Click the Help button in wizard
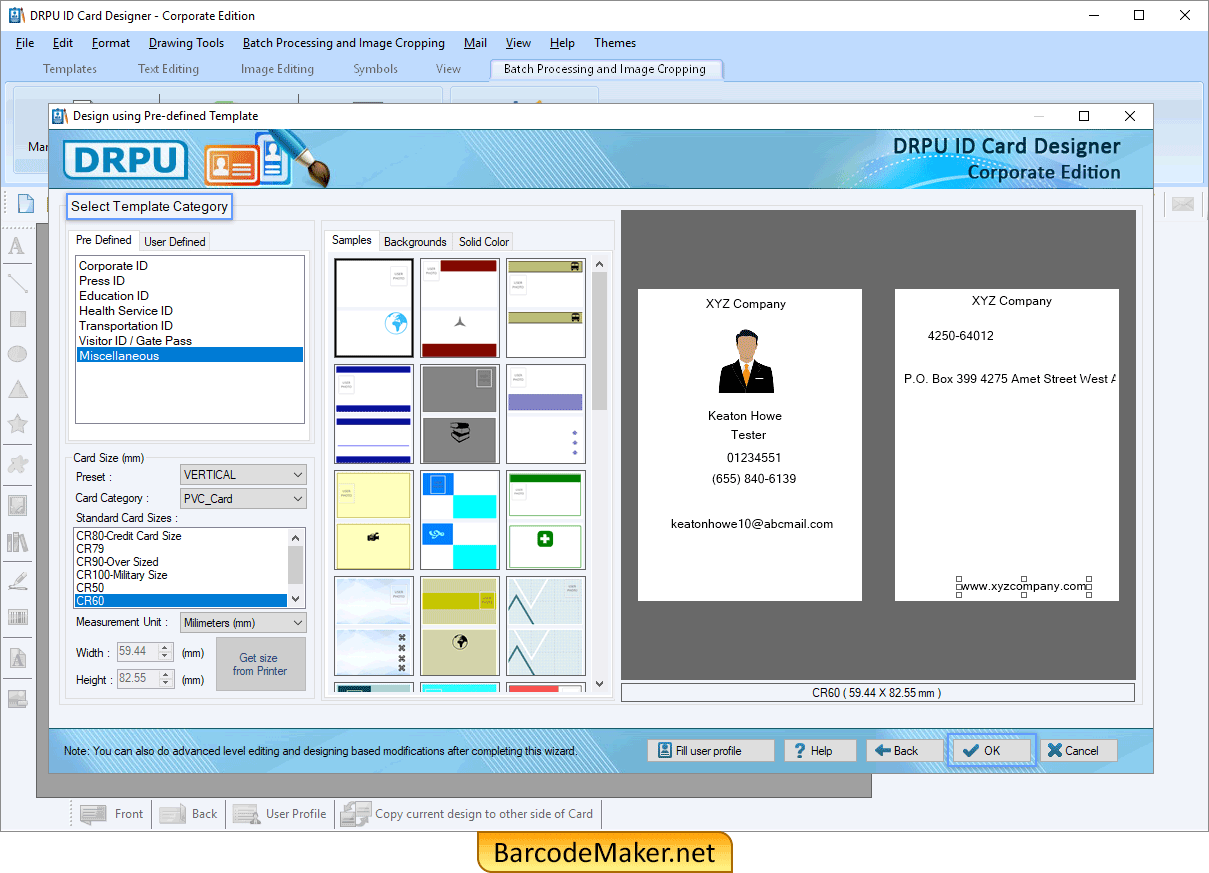 click(x=820, y=750)
